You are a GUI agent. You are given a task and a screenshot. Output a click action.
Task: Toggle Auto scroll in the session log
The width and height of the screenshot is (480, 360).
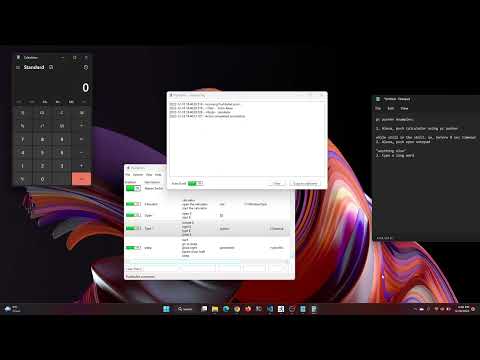pos(195,183)
